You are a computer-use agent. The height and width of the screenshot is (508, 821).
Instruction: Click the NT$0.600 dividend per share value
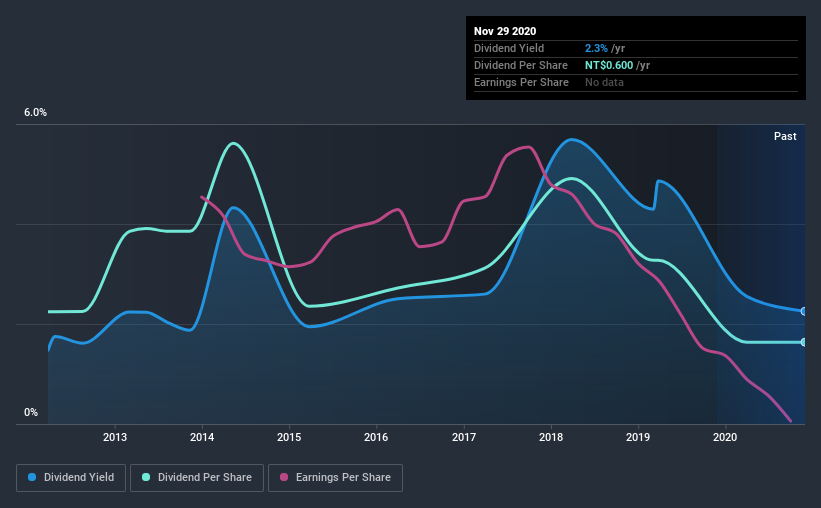(x=609, y=65)
